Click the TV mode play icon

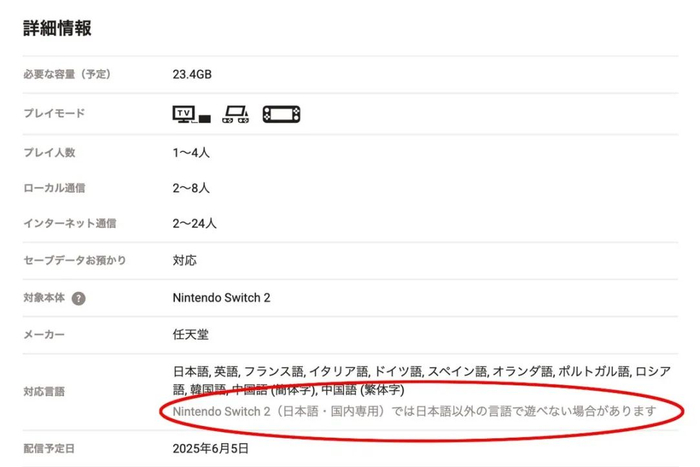tap(192, 114)
